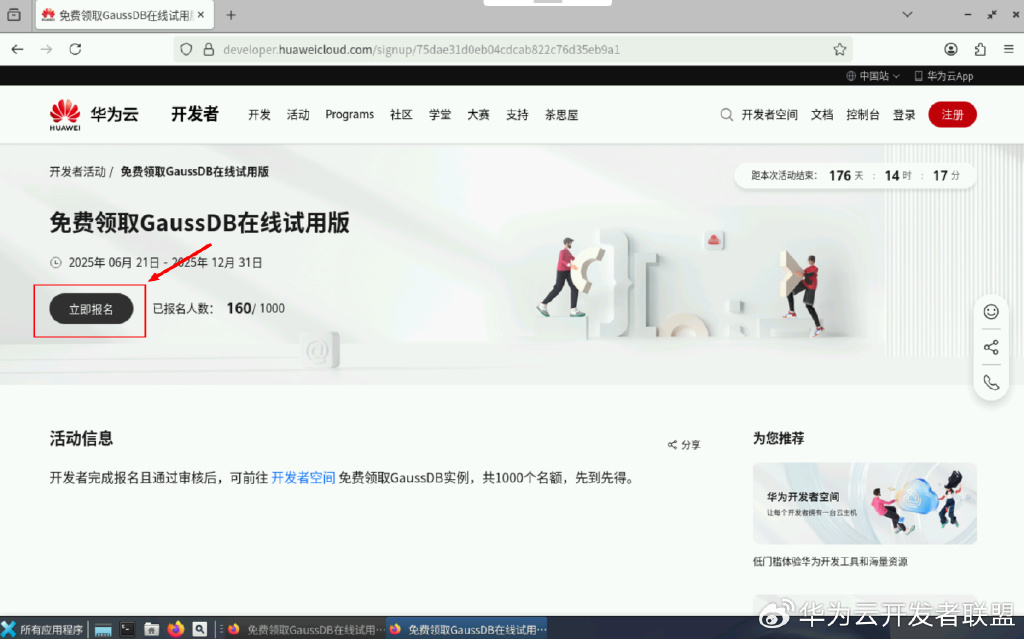Open the site search magnifier
This screenshot has width=1024, height=639.
point(726,115)
